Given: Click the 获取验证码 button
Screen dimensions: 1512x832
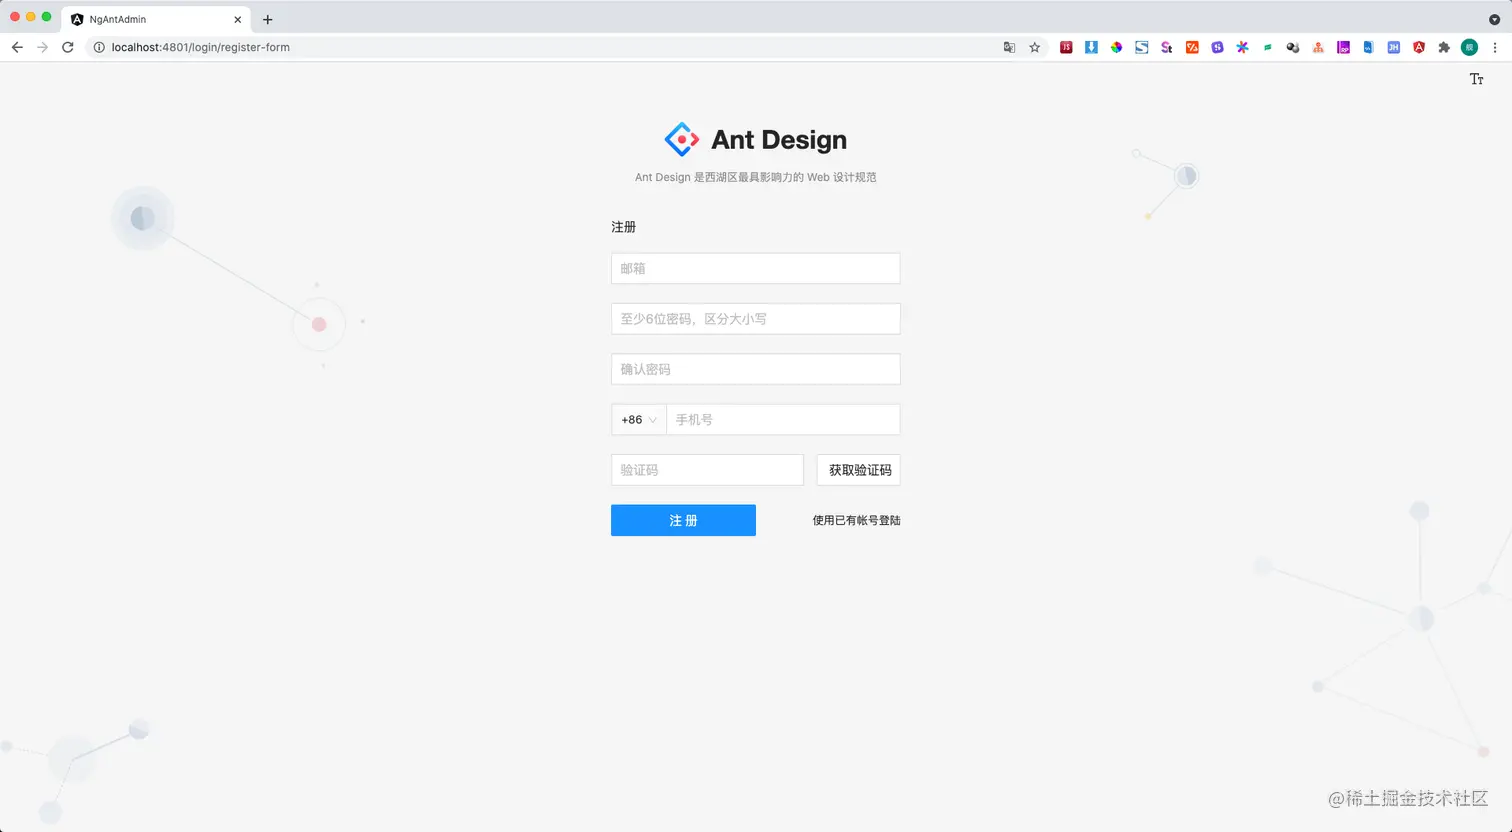Looking at the screenshot, I should [x=859, y=470].
